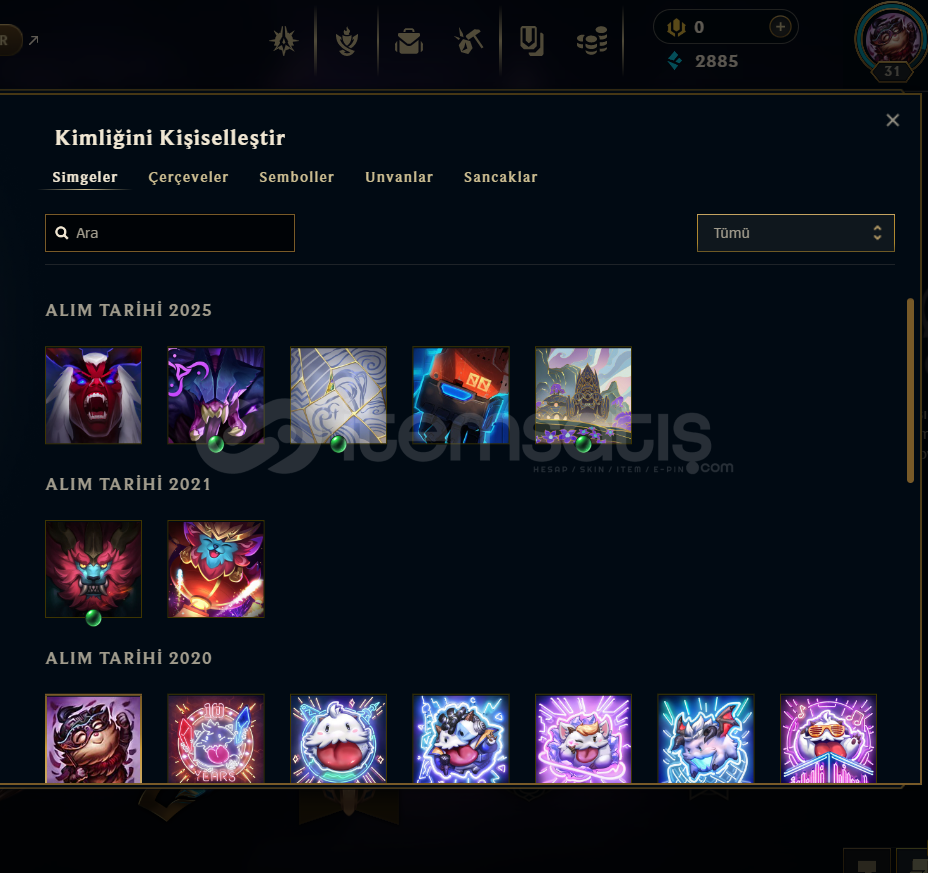Select the red demon face summoner icon
The image size is (928, 873).
94,395
